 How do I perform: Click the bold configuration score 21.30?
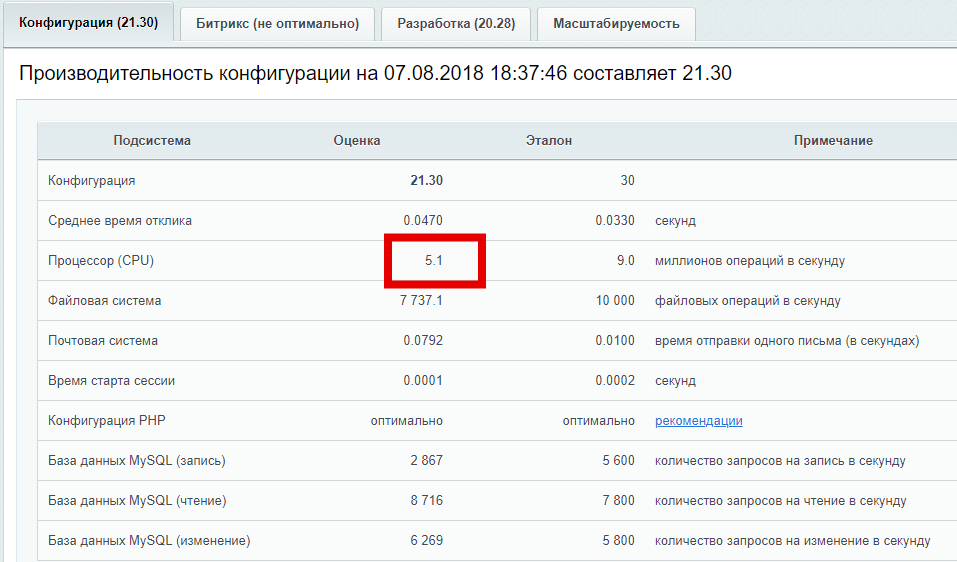(426, 181)
